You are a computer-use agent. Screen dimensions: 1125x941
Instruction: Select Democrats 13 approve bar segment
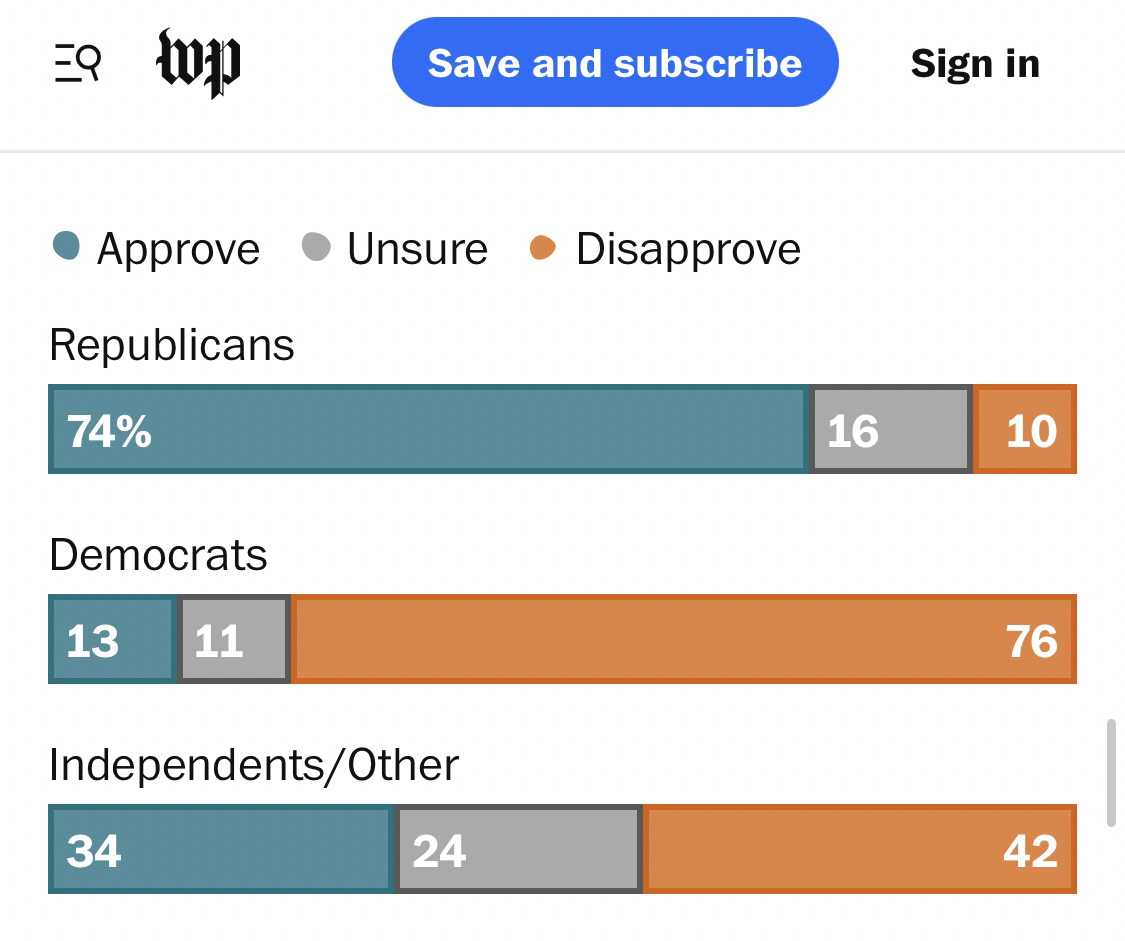112,640
